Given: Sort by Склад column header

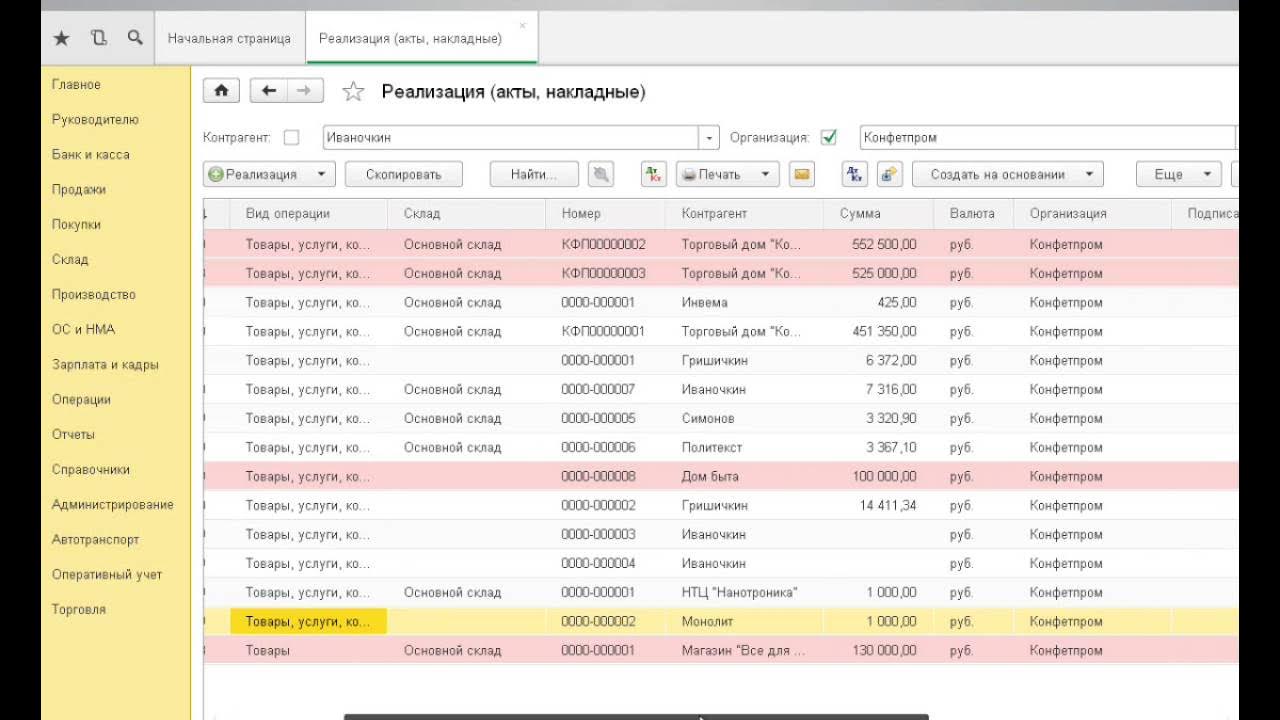Looking at the screenshot, I should (467, 213).
